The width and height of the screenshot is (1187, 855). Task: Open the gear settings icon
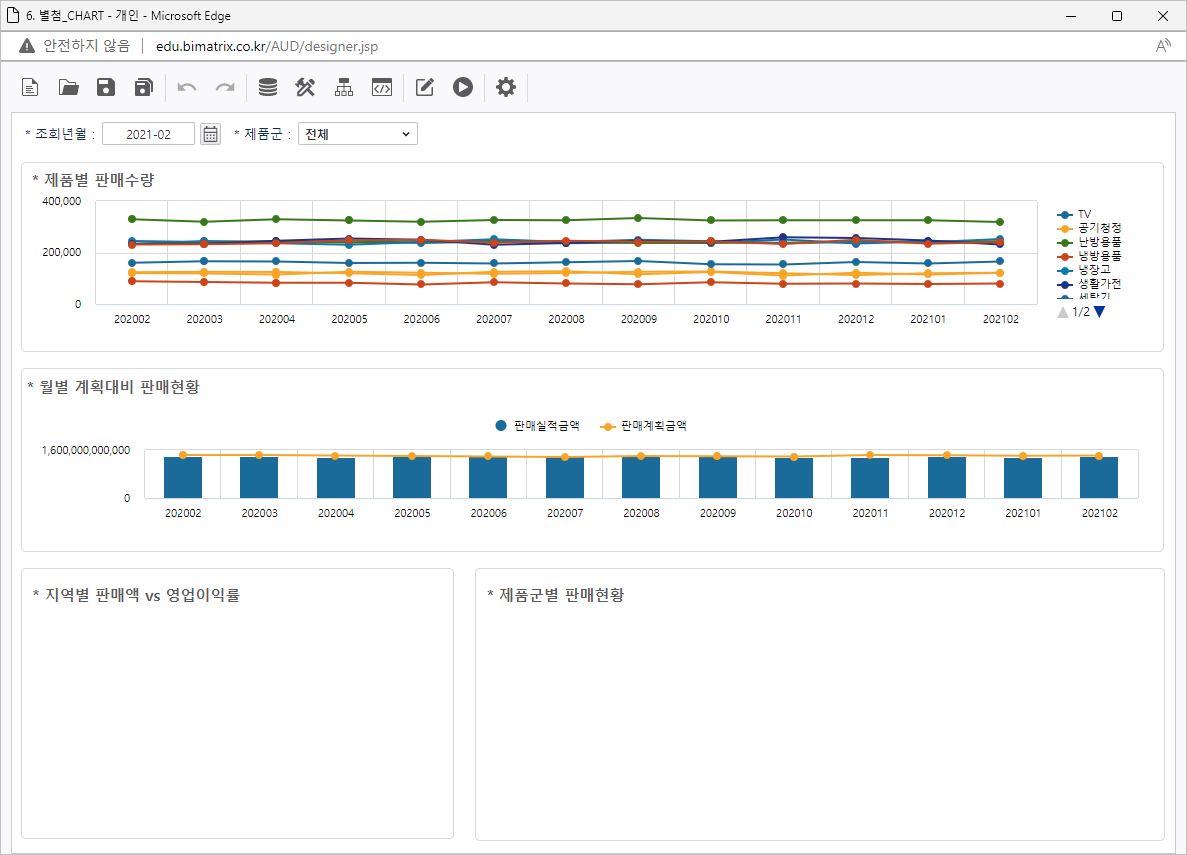(x=506, y=88)
